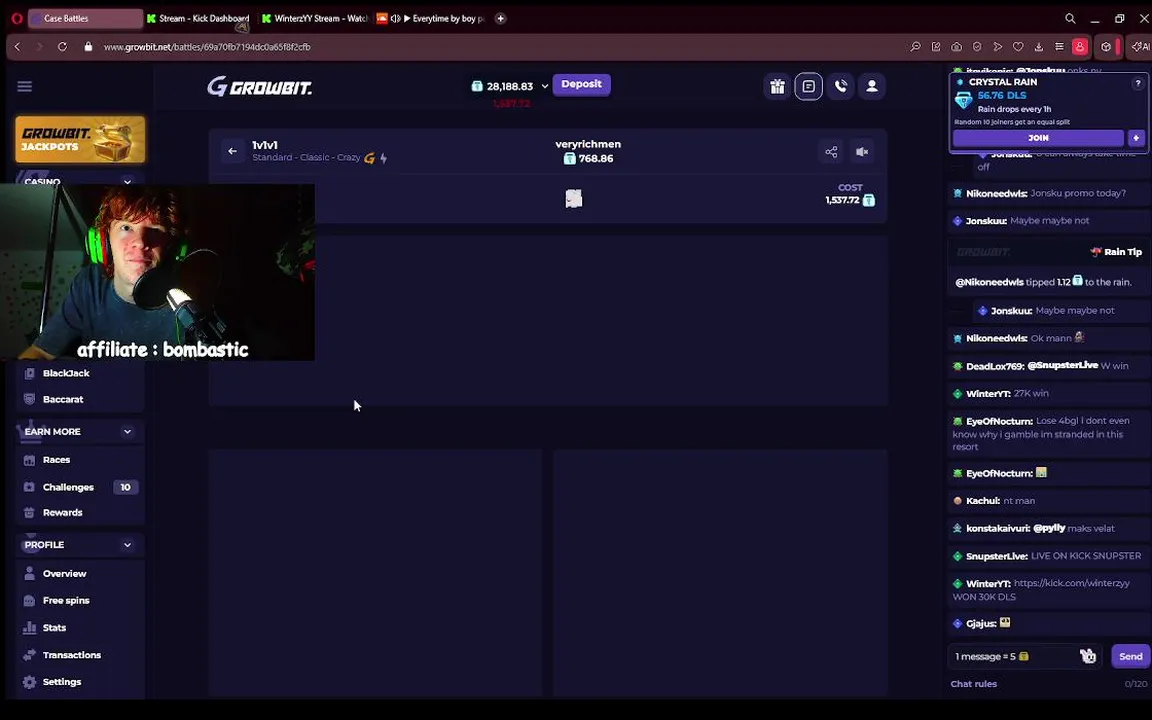Screen dimensions: 1152x720
Task: Open the browser extensions cube icon
Action: tap(1106, 46)
